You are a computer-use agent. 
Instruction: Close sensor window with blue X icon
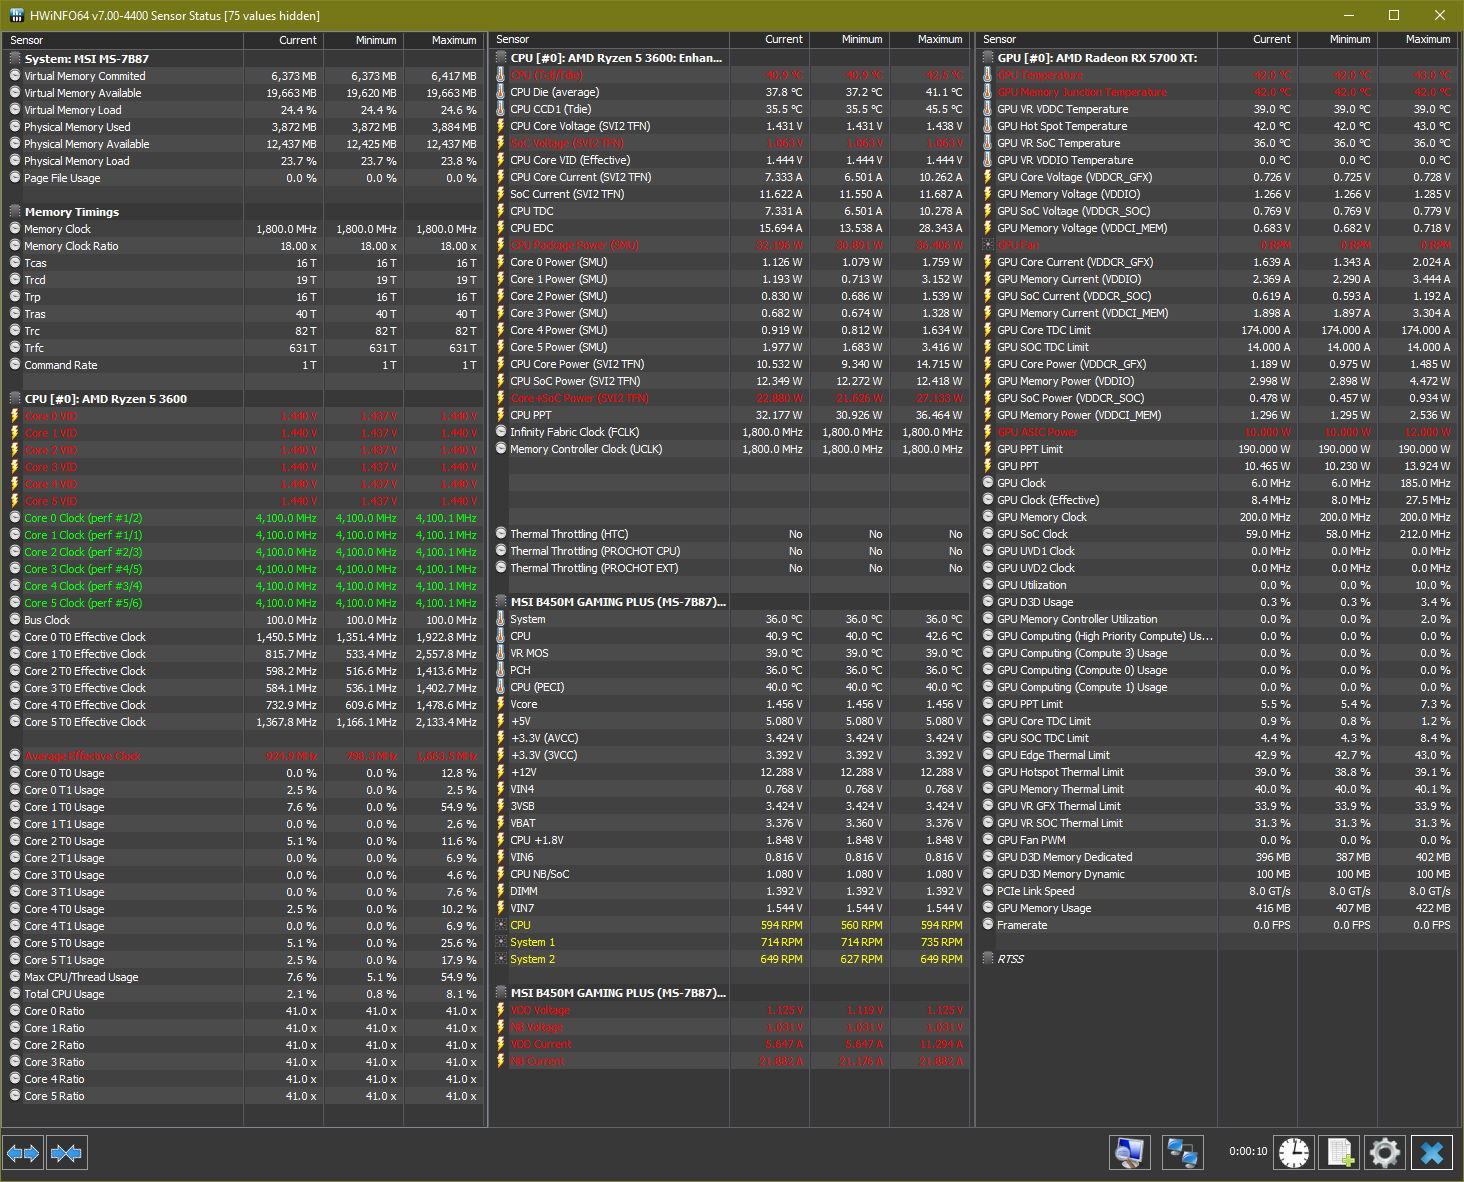point(1432,1153)
